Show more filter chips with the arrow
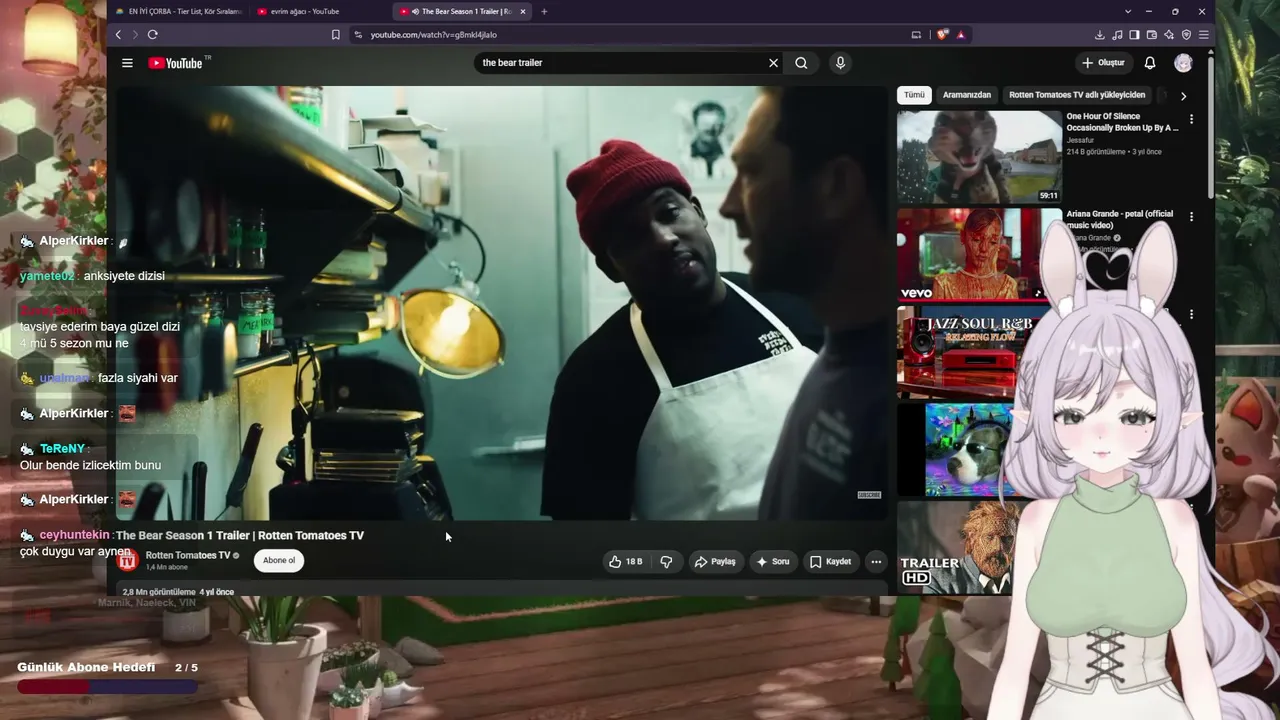The height and width of the screenshot is (720, 1280). click(x=1183, y=96)
